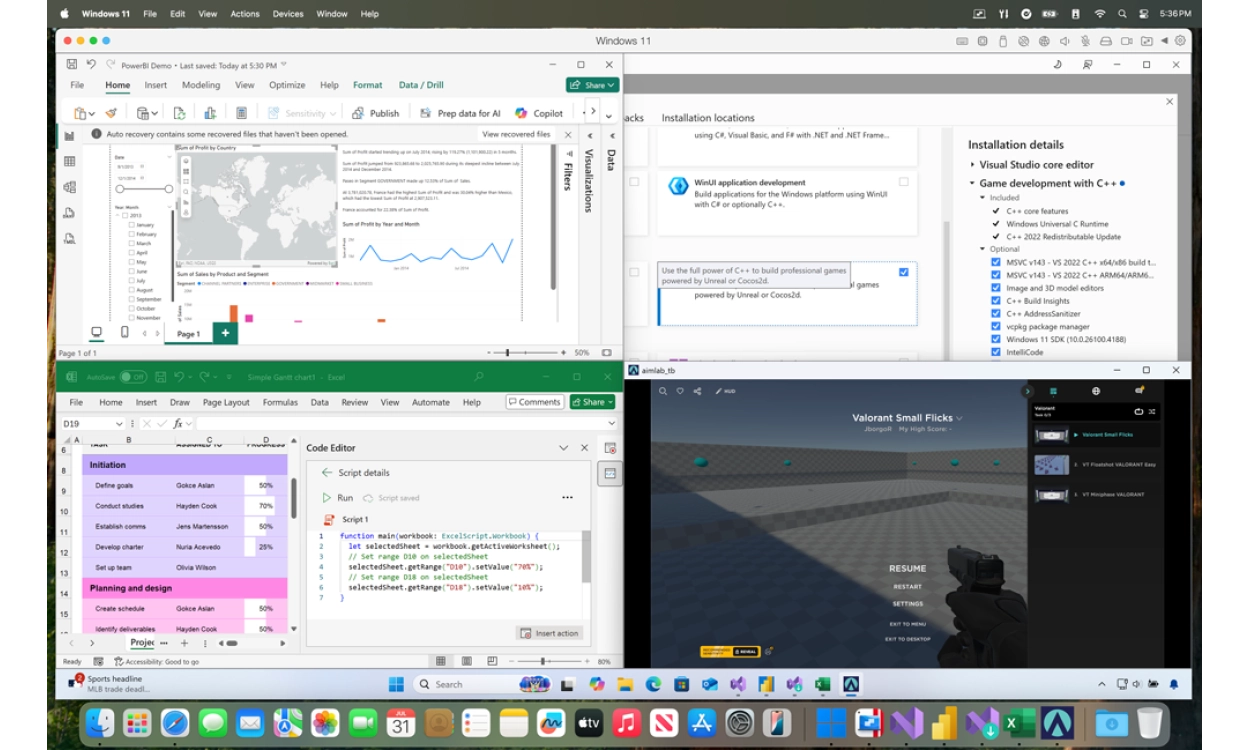Click the Excel zoom slider handle
Image resolution: width=1250 pixels, height=750 pixels.
[543, 661]
